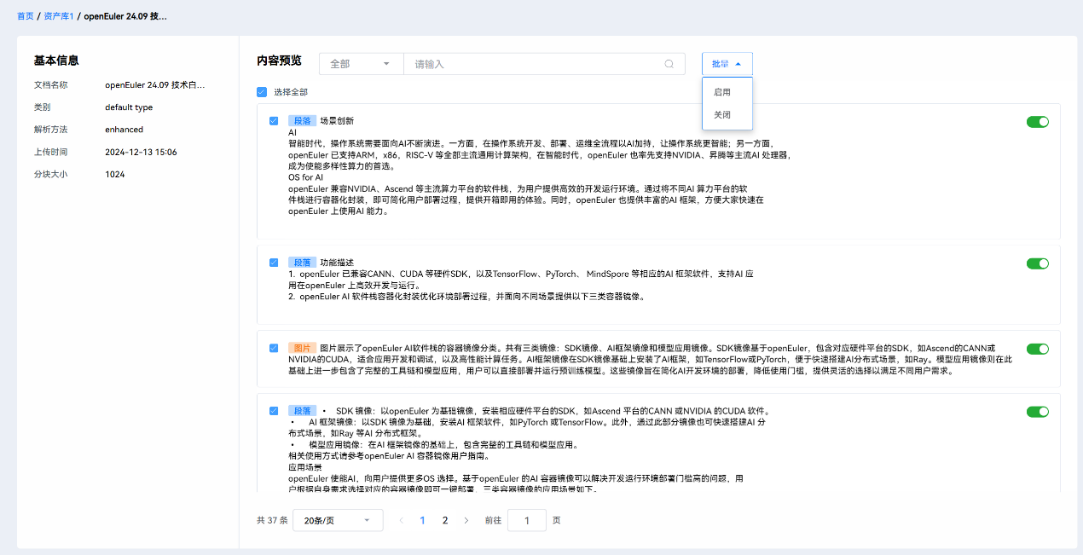This screenshot has height=555, width=1083.
Task: Focus the 前往 page number field
Action: 527,520
